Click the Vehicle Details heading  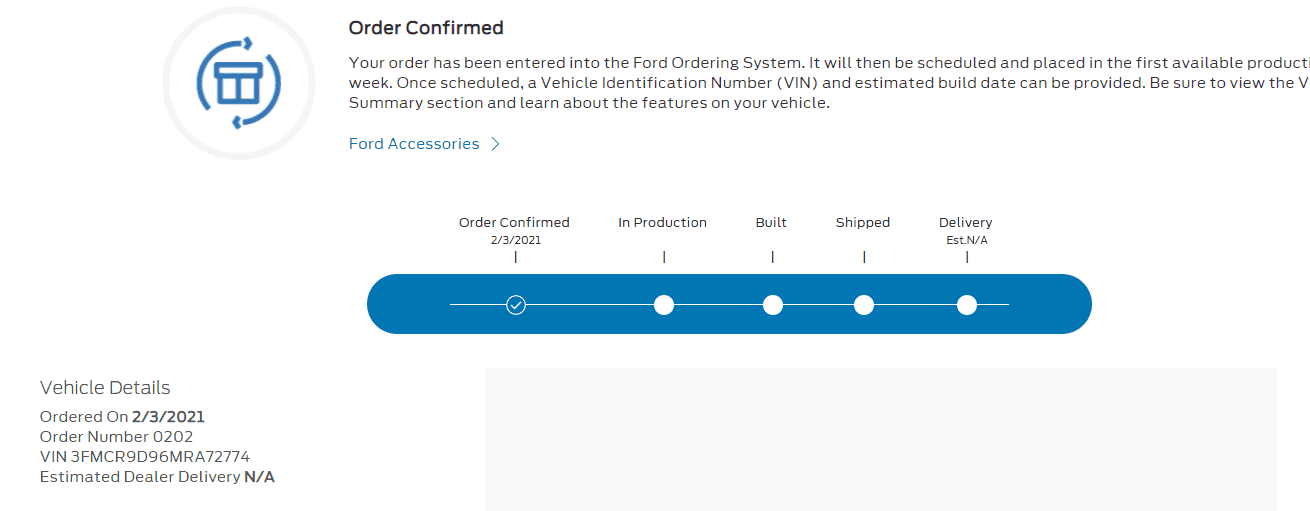pos(105,388)
